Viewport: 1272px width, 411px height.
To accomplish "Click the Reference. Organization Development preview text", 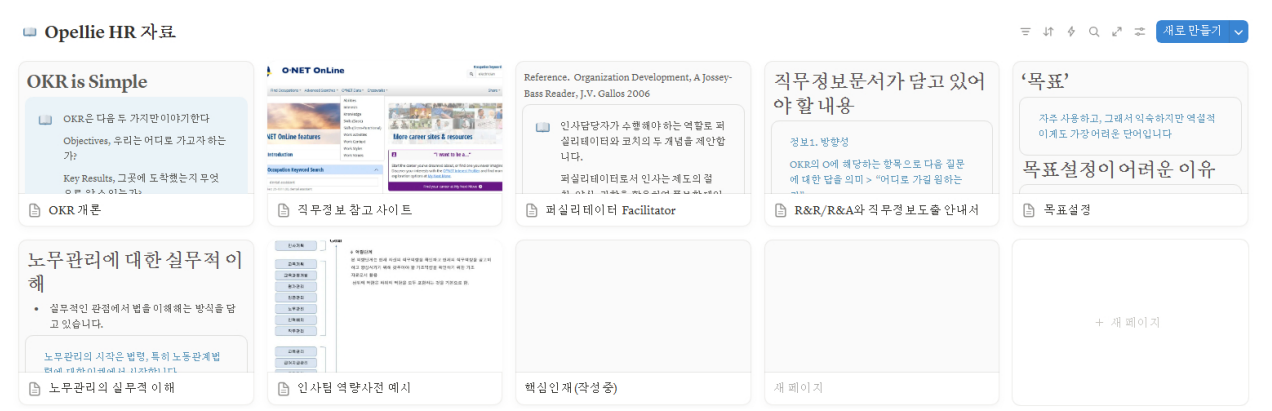I will 628,85.
